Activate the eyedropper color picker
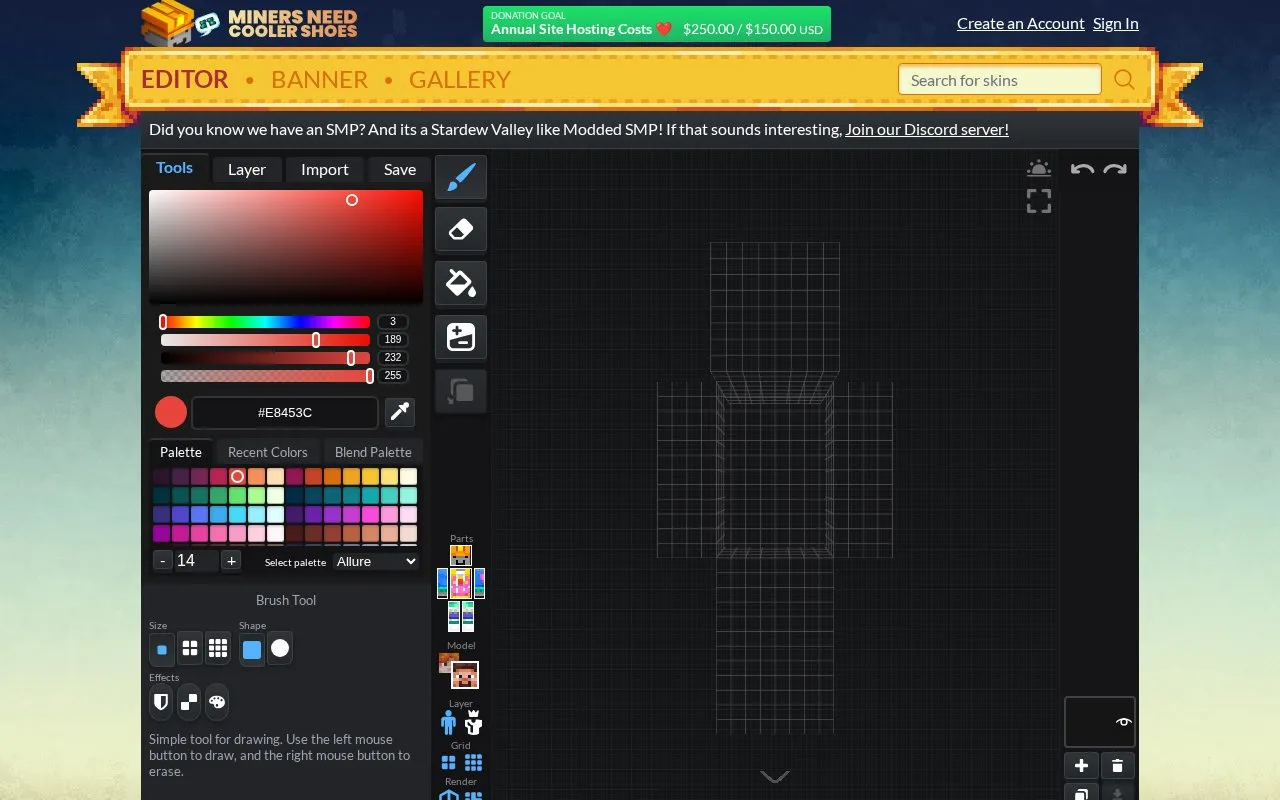The image size is (1280, 800). (400, 412)
